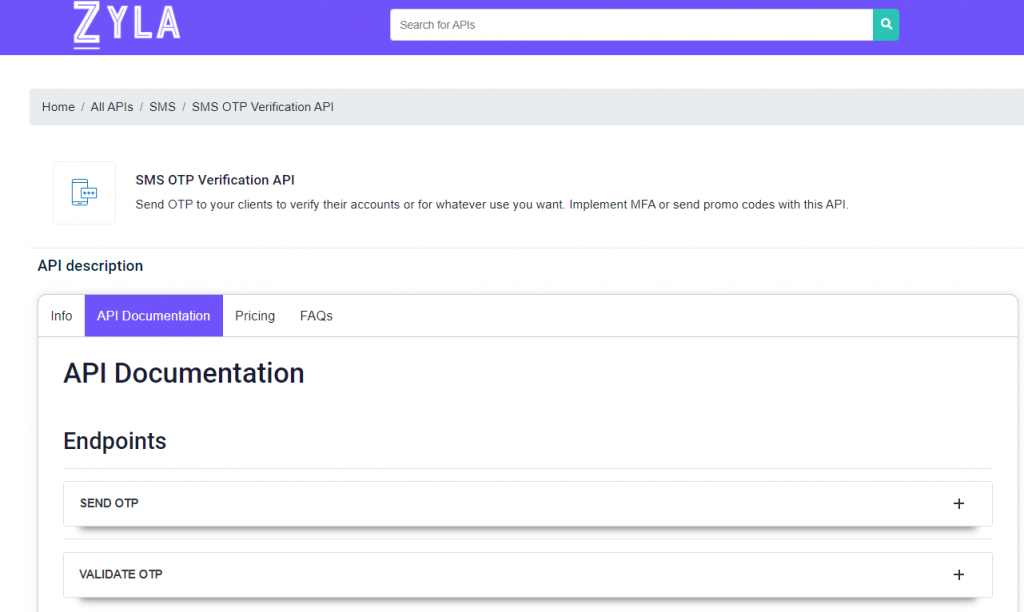Click the Zyla logo
This screenshot has width=1024, height=612.
127,25
